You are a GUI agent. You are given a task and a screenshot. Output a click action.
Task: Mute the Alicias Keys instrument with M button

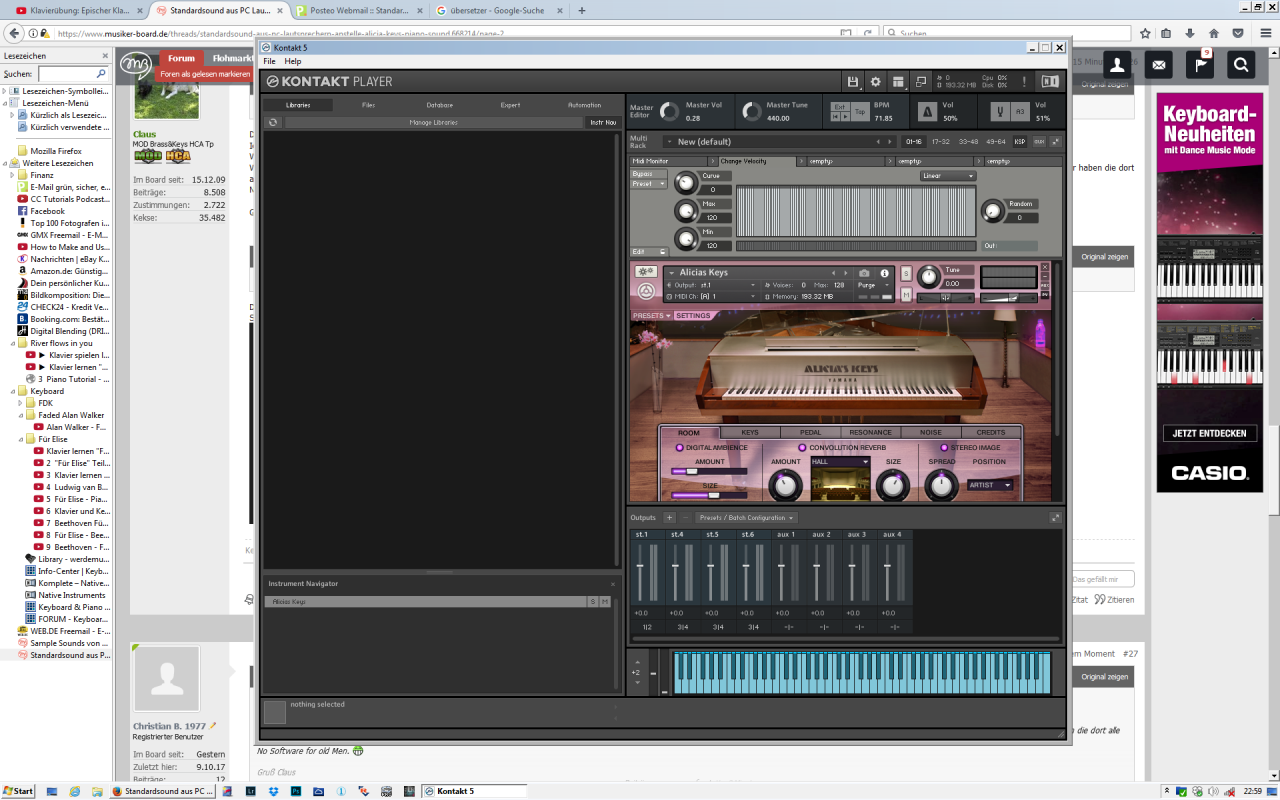[x=906, y=295]
